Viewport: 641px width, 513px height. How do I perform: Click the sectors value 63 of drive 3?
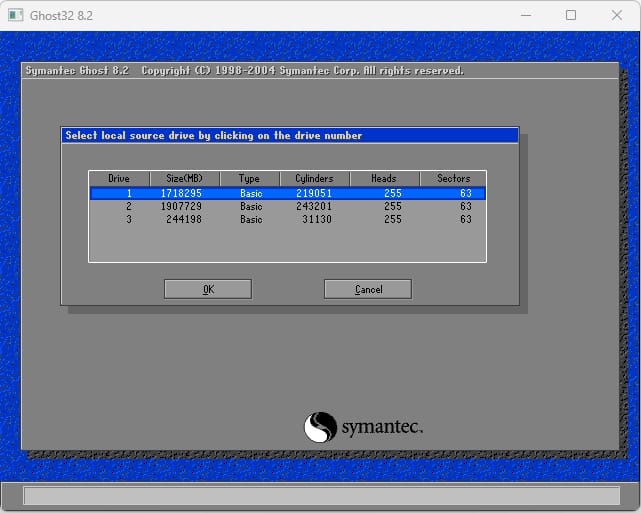(466, 219)
